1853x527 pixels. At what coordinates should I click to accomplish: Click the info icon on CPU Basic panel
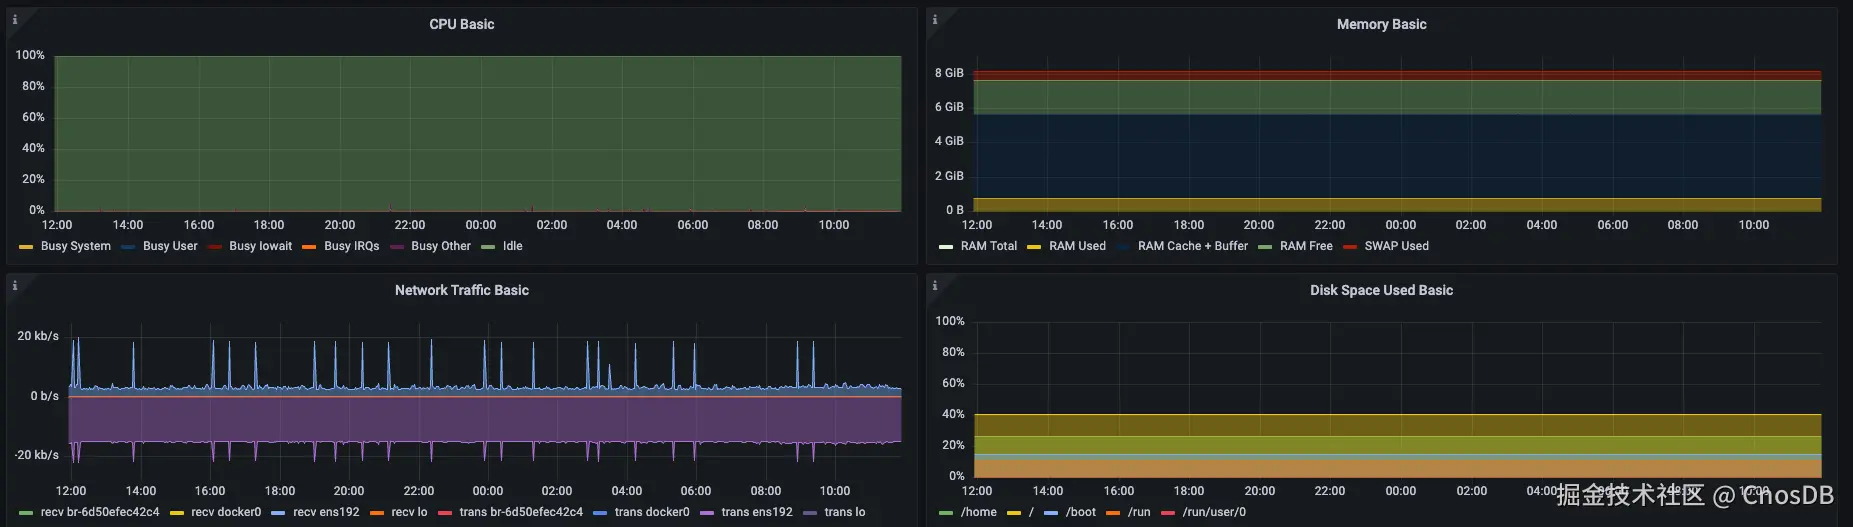coord(15,19)
